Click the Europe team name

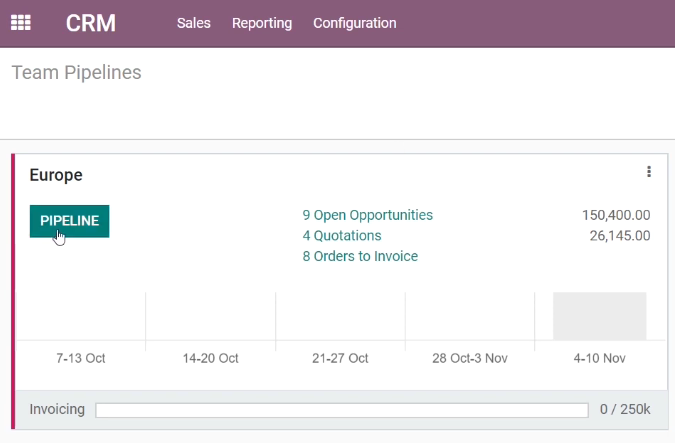tap(56, 175)
